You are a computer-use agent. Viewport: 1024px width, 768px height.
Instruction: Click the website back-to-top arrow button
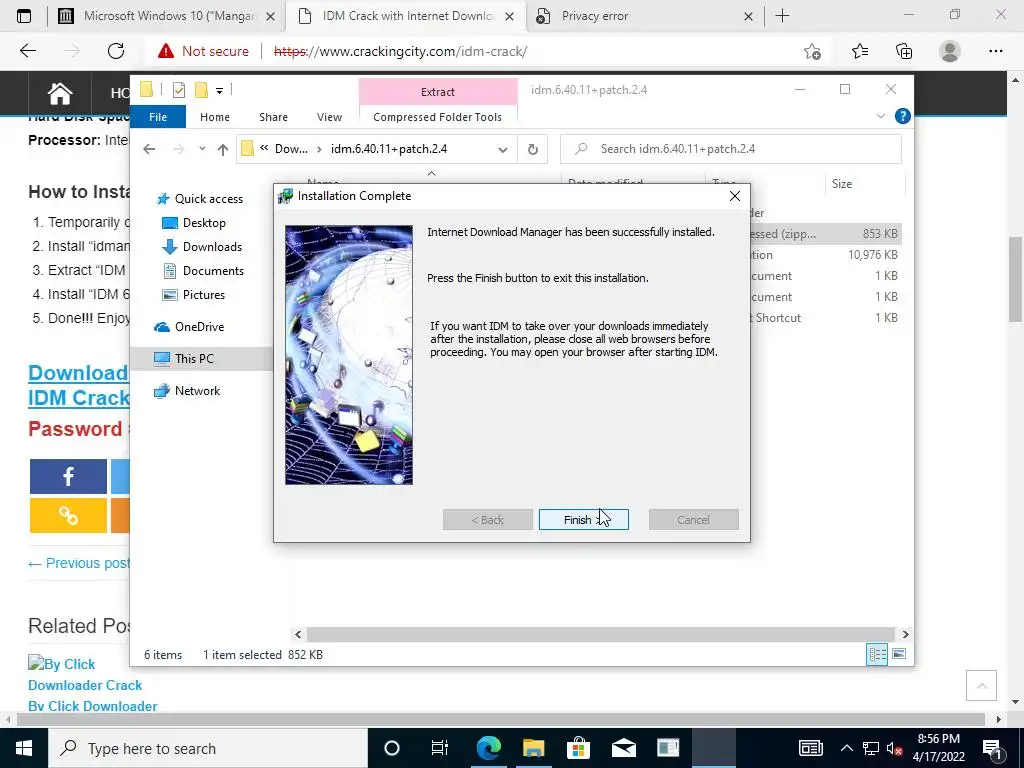click(982, 685)
